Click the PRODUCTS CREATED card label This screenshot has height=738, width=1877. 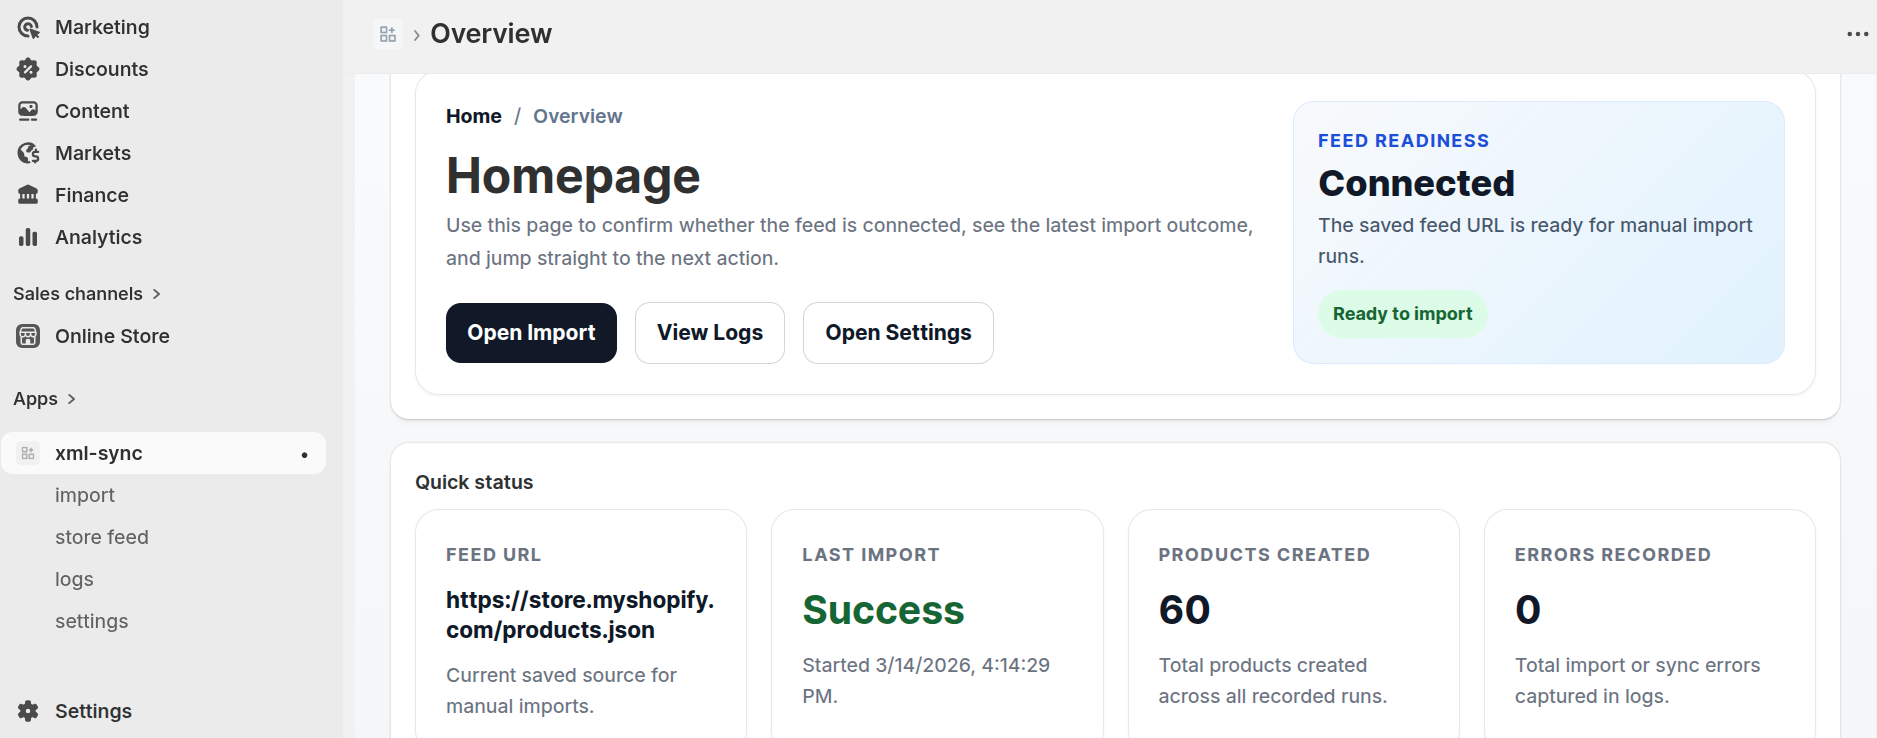pyautogui.click(x=1264, y=555)
